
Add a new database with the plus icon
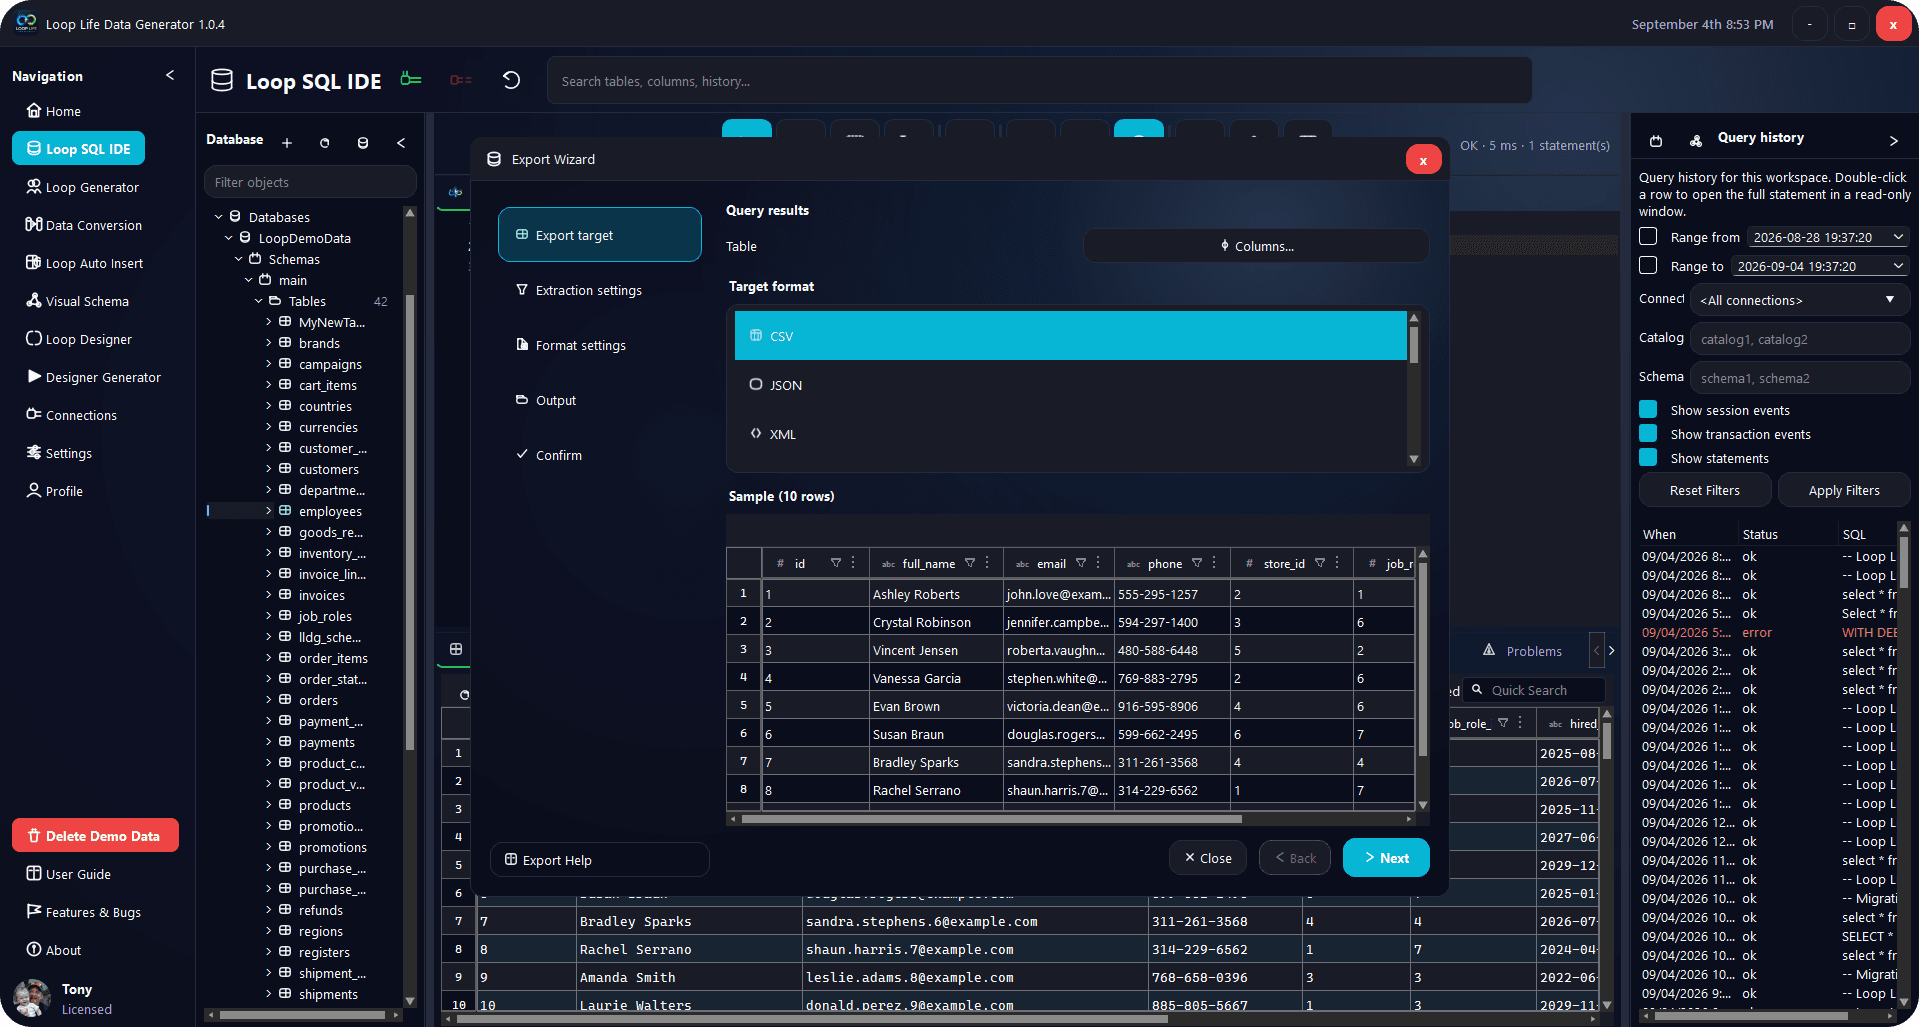[287, 143]
